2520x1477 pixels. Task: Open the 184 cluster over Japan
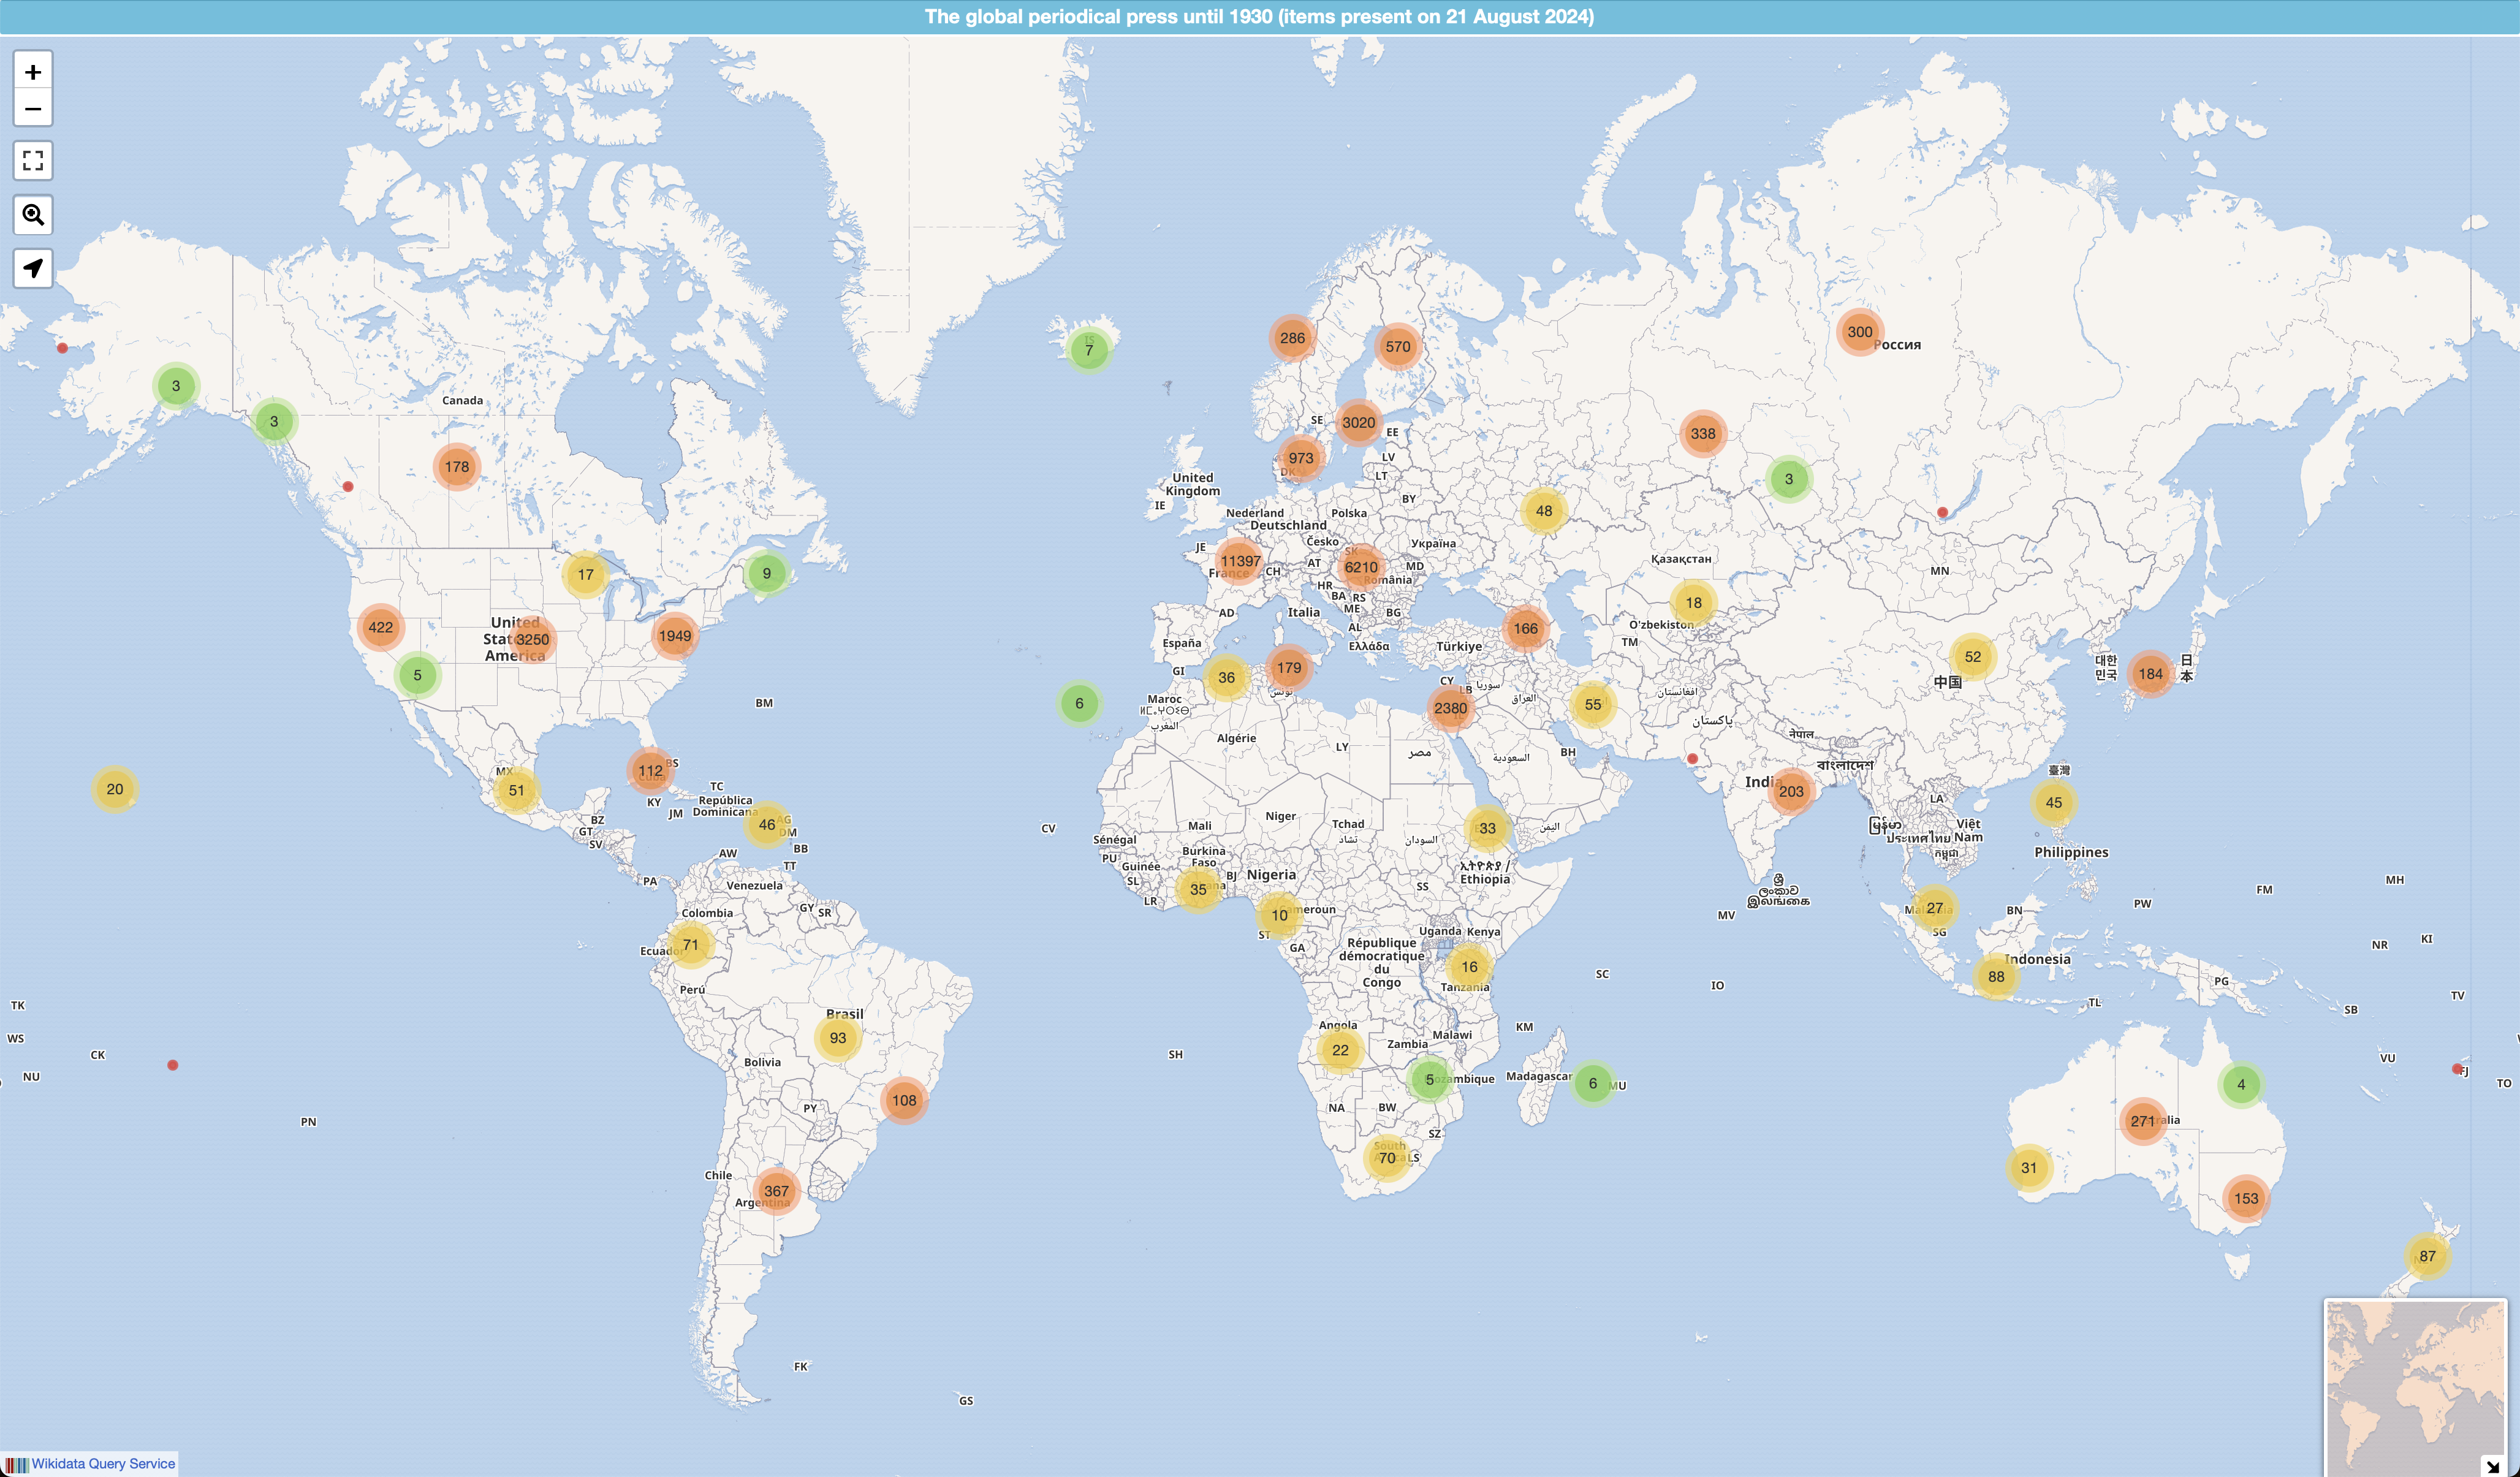point(2151,674)
